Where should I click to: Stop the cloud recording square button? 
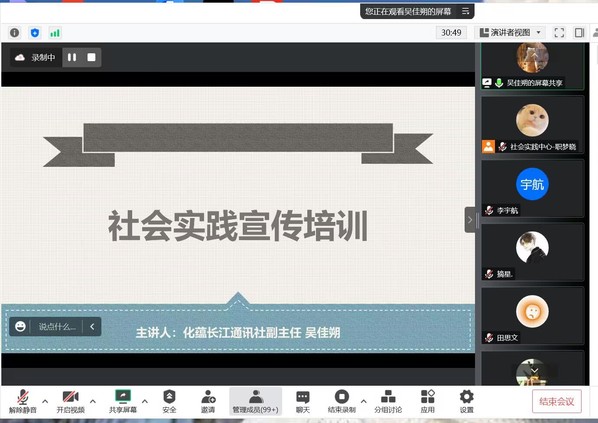point(91,57)
